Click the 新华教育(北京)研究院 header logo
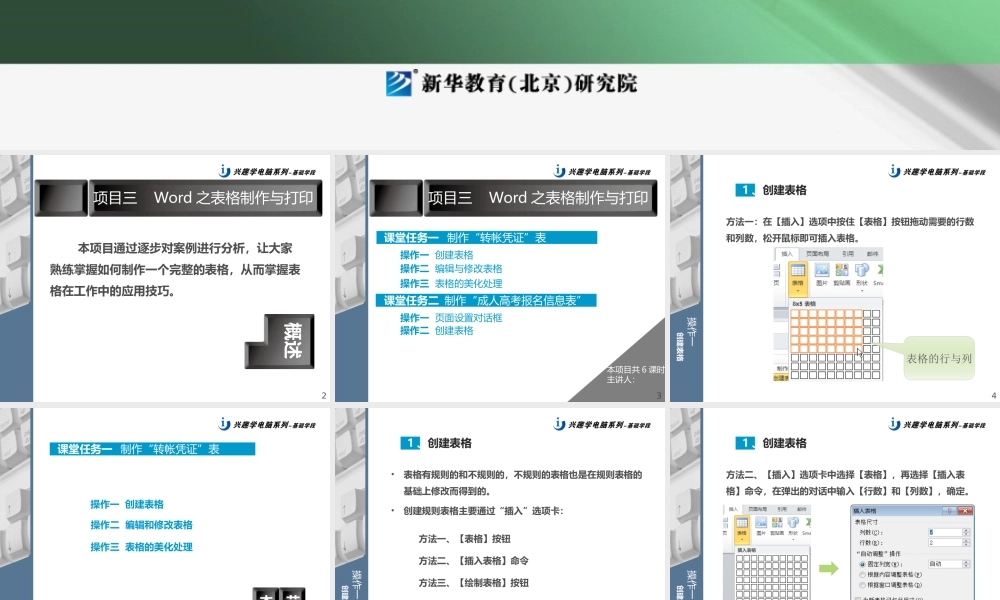 click(511, 84)
